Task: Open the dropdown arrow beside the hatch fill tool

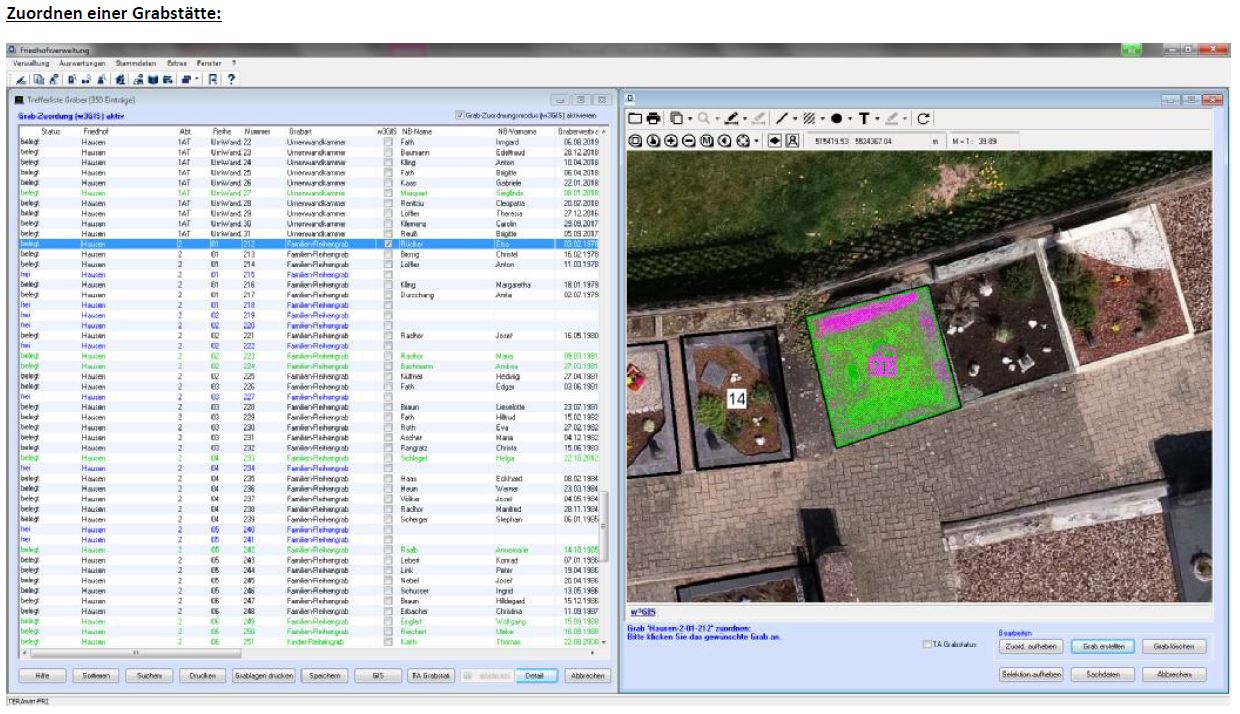Action: pos(822,120)
